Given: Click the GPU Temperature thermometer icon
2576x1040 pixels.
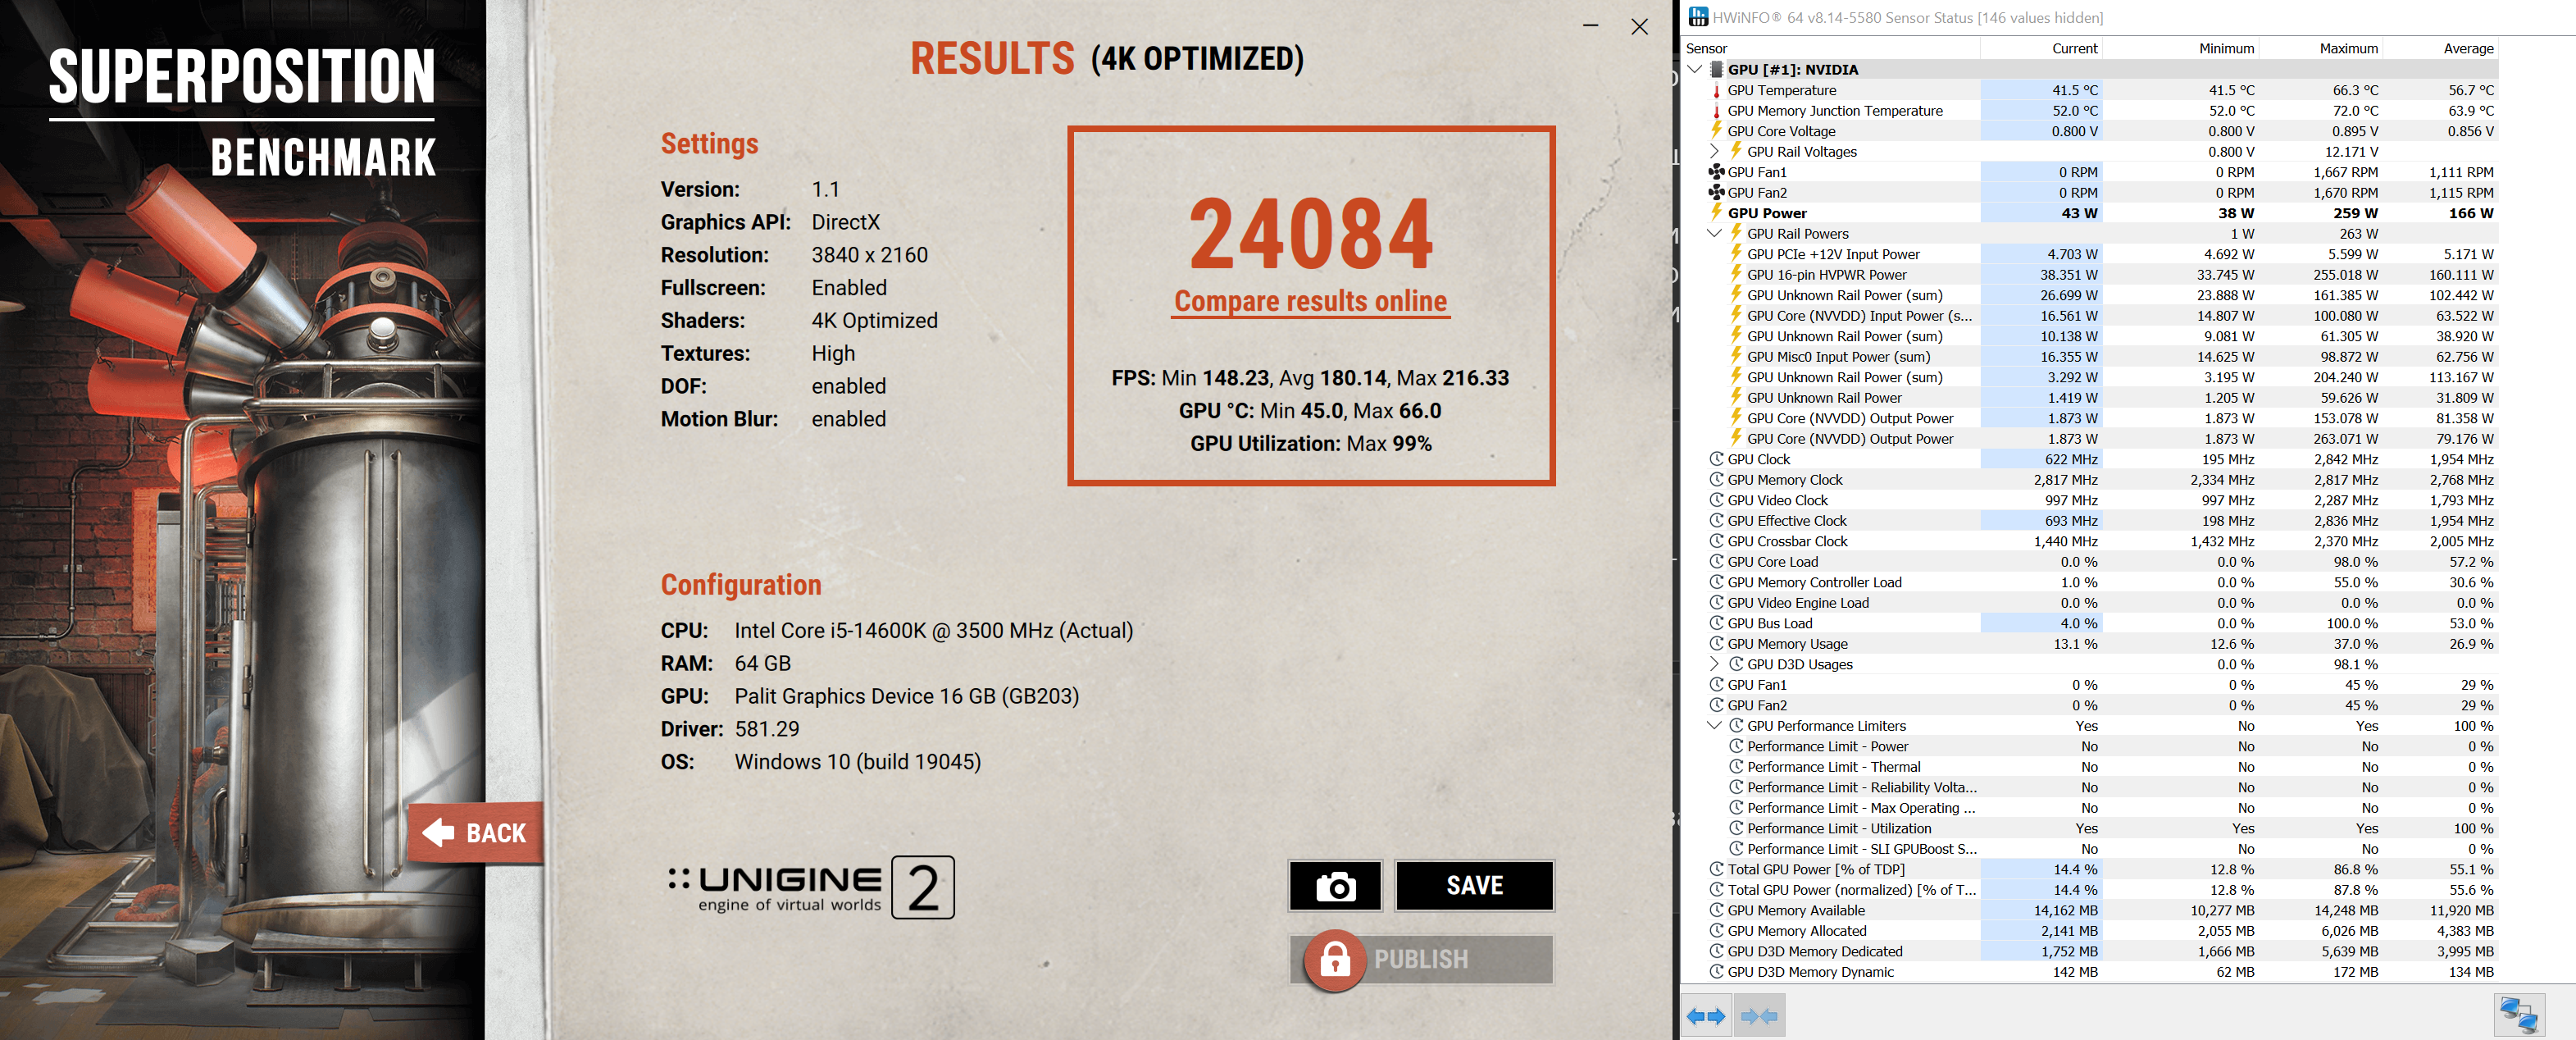Looking at the screenshot, I should [x=1716, y=90].
